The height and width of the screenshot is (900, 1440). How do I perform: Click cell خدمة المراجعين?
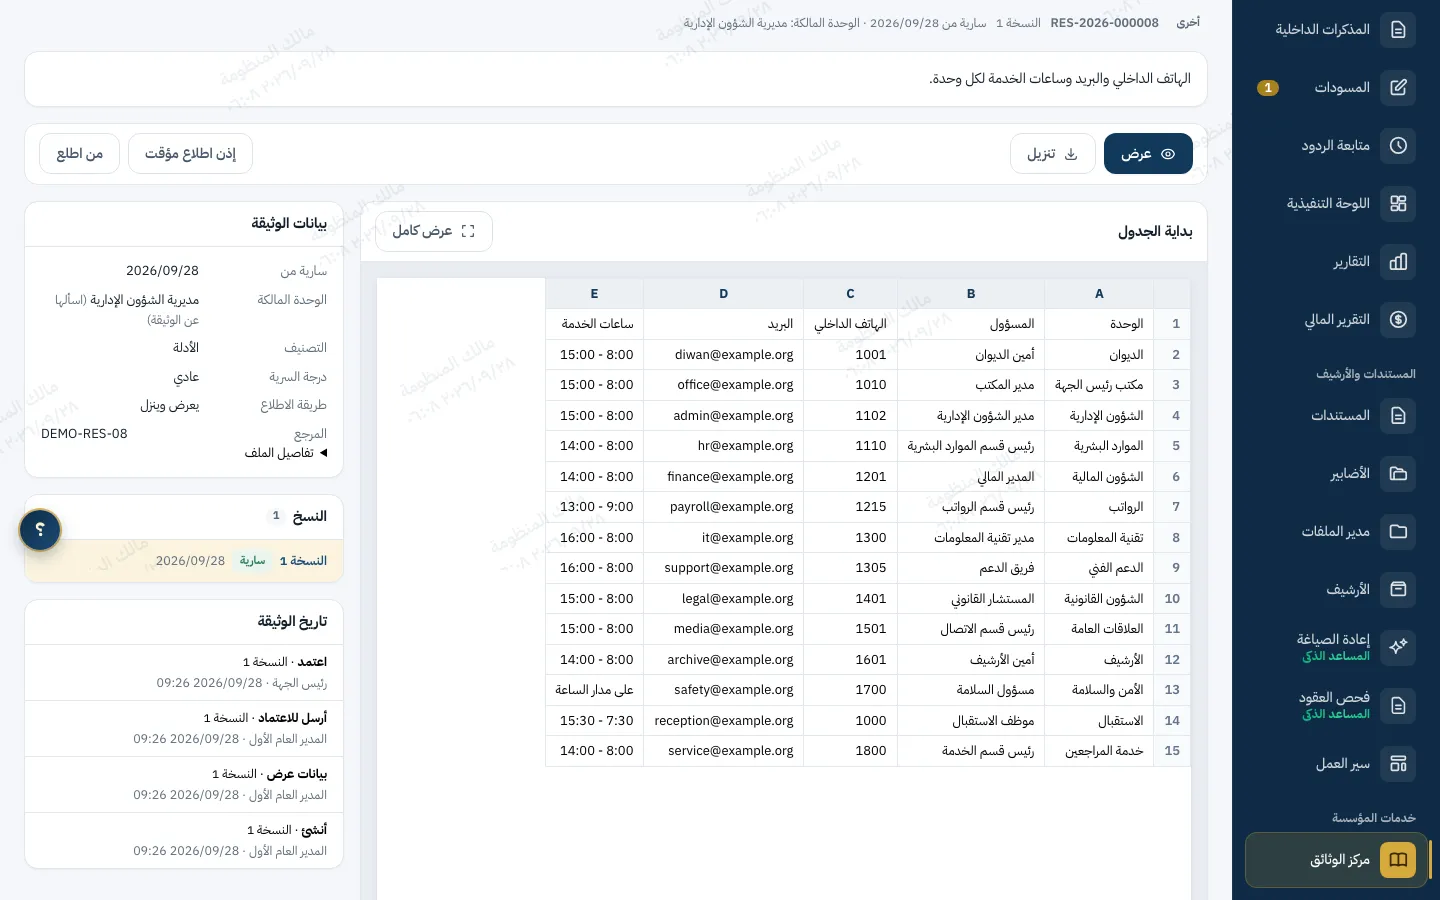pyautogui.click(x=1099, y=751)
